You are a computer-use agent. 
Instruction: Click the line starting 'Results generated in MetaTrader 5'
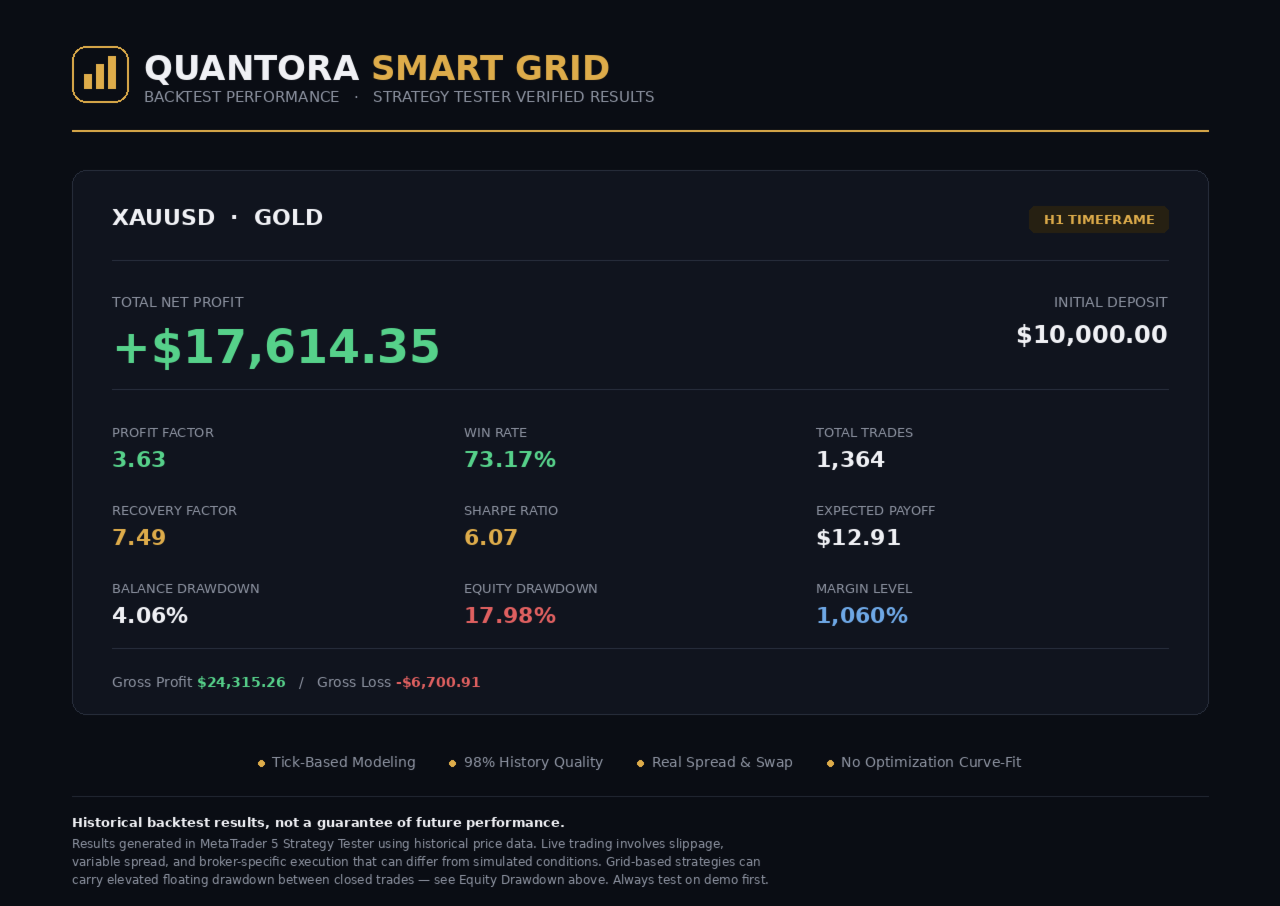pos(398,844)
